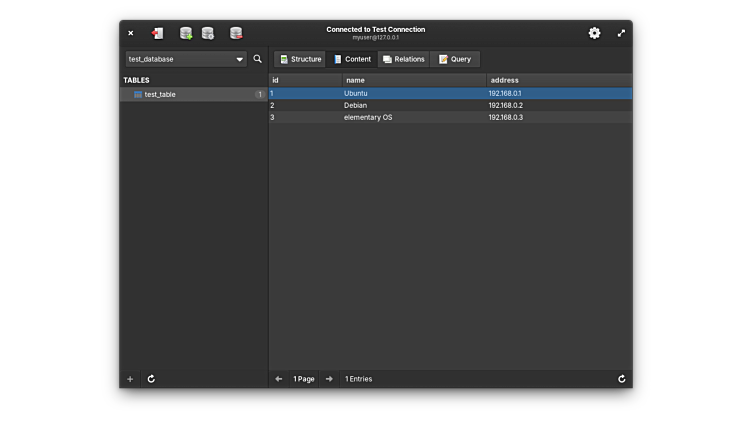
Task: Click the fullscreen expand arrows icon
Action: click(x=621, y=33)
